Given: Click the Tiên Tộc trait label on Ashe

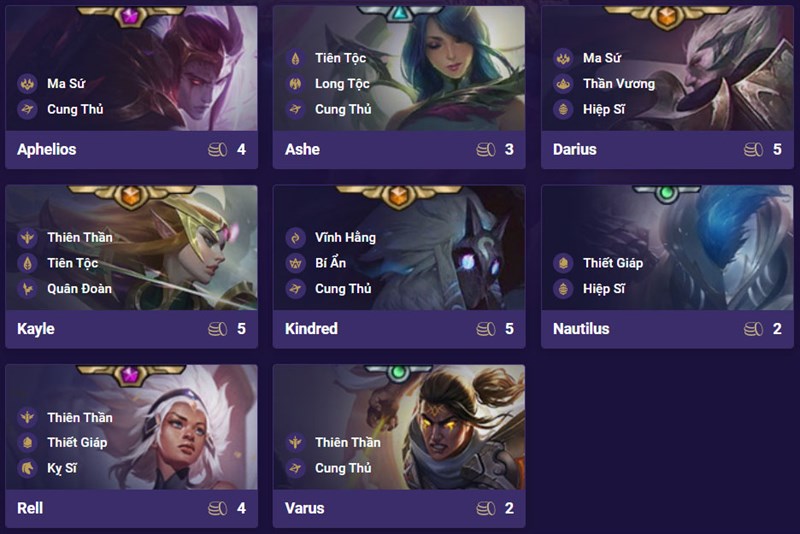Looking at the screenshot, I should (340, 58).
